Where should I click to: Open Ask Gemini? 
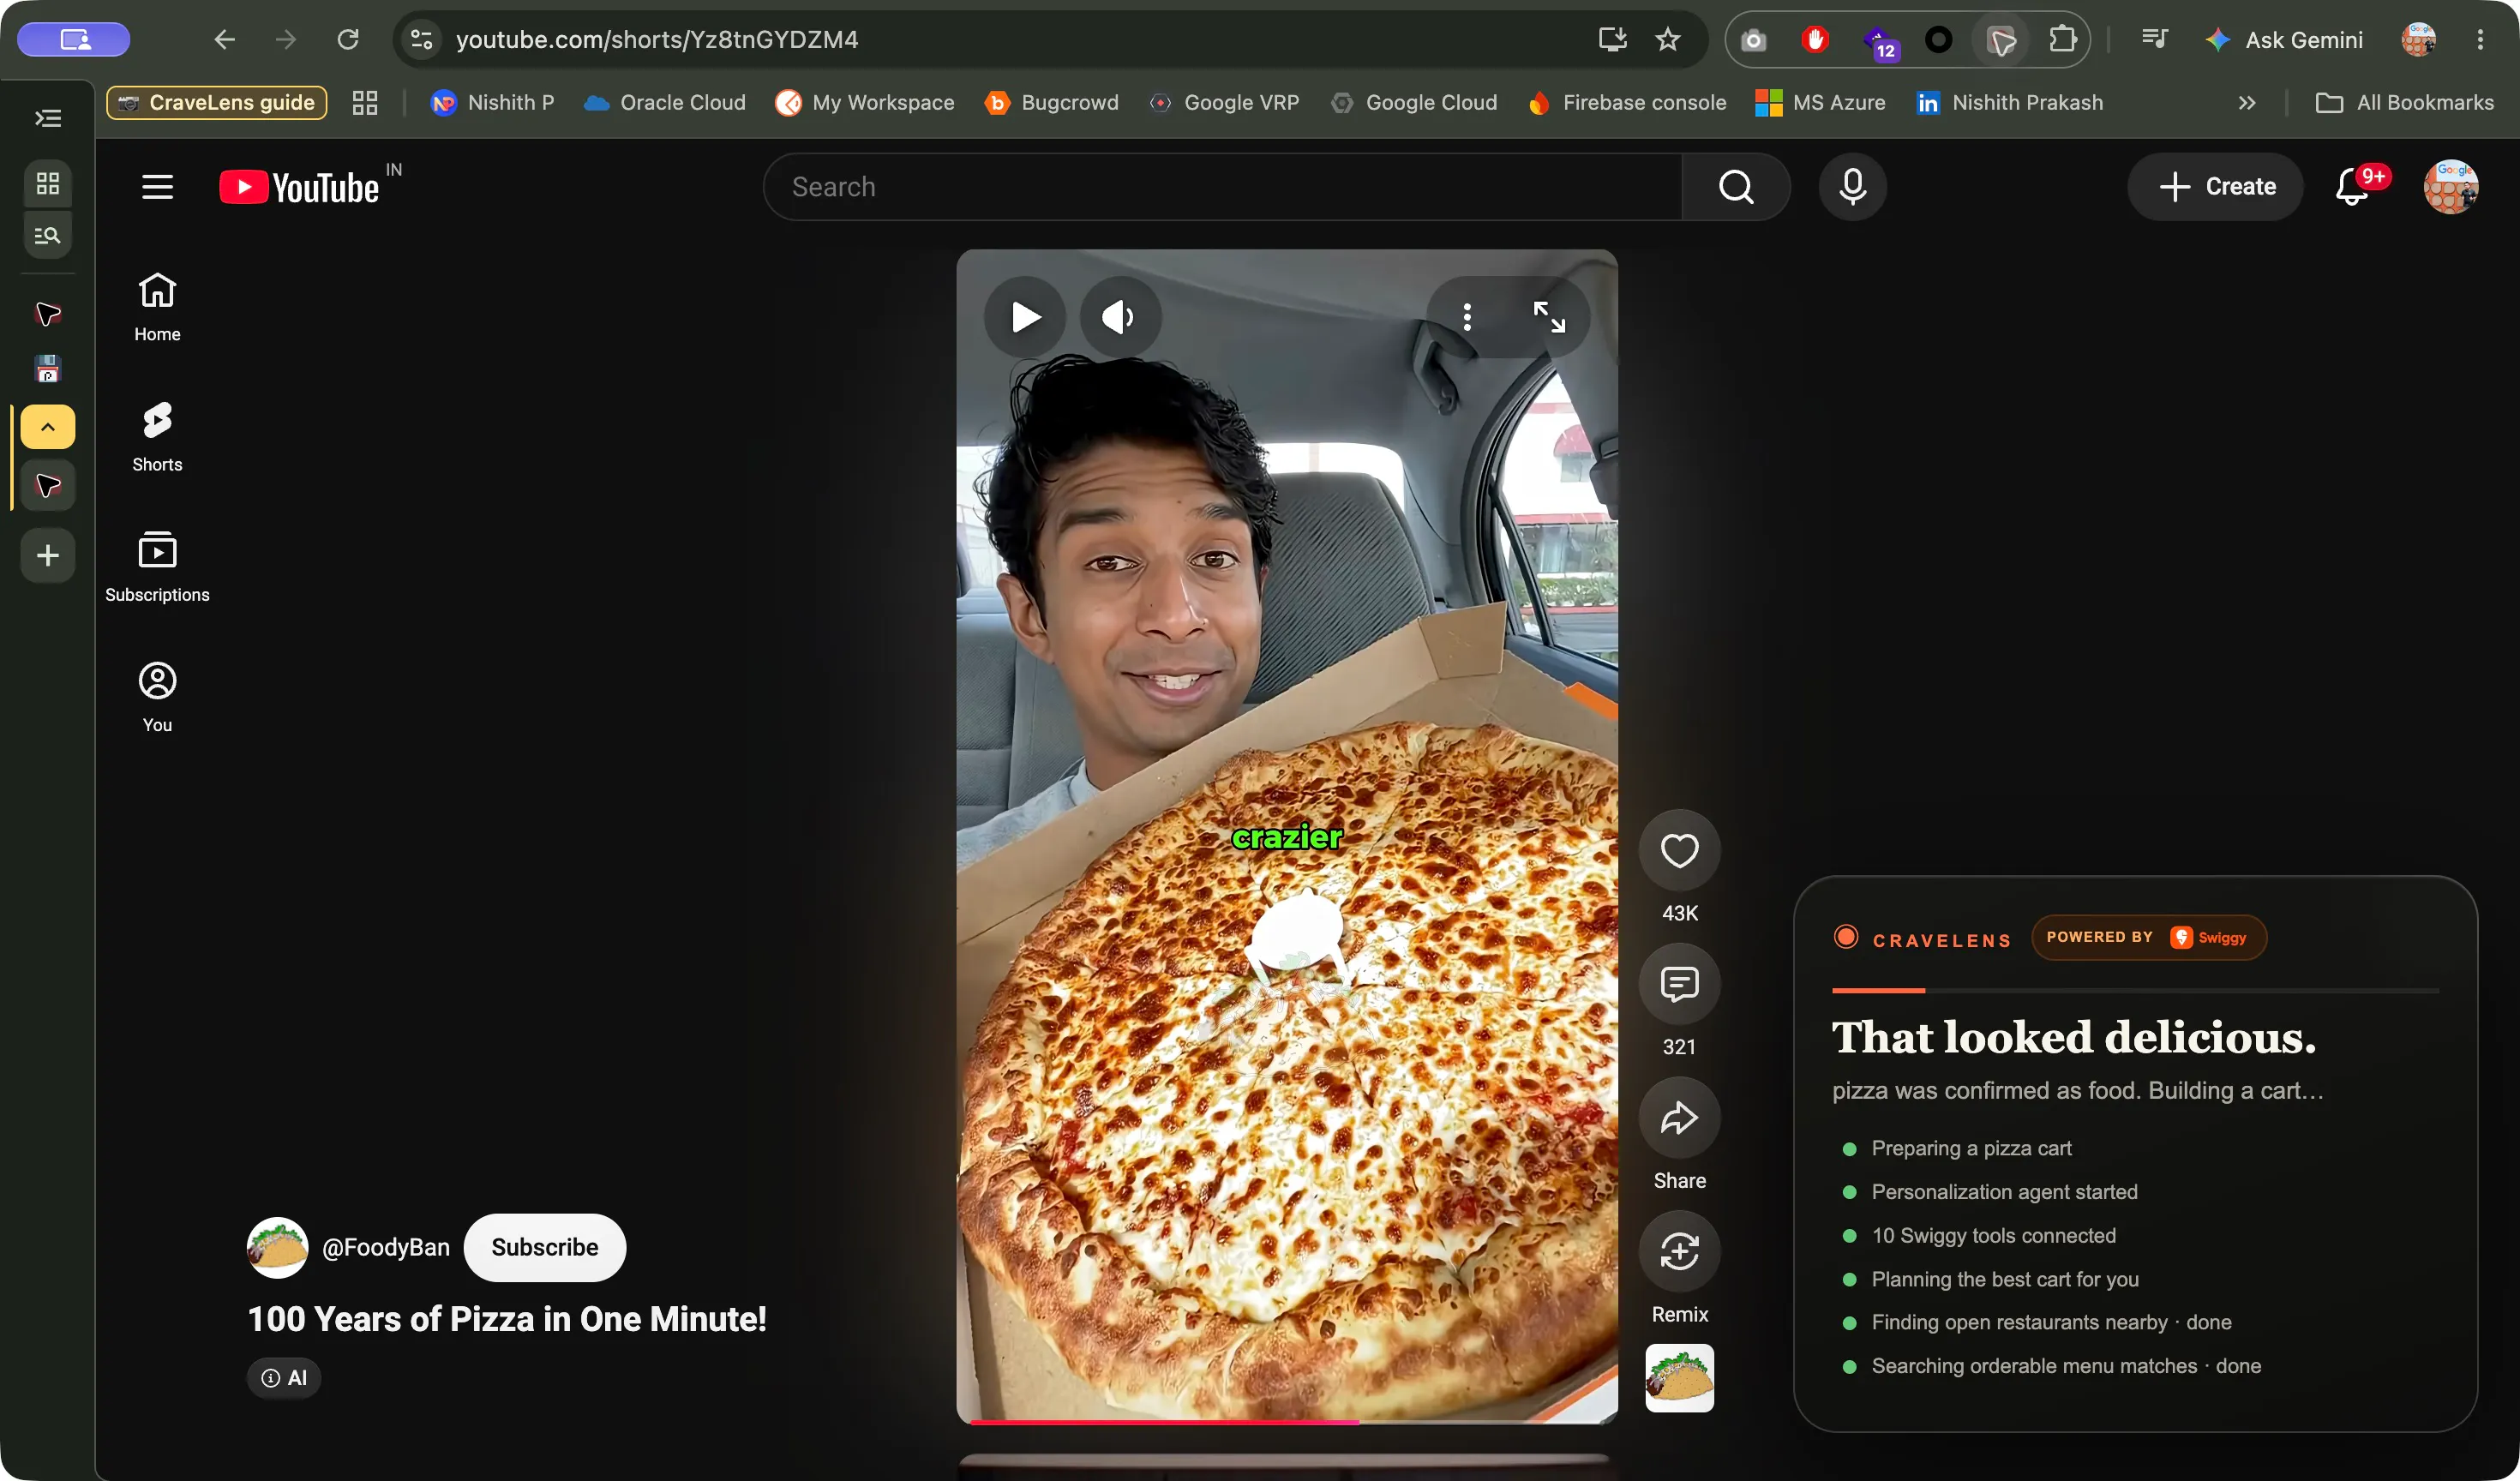point(2283,40)
